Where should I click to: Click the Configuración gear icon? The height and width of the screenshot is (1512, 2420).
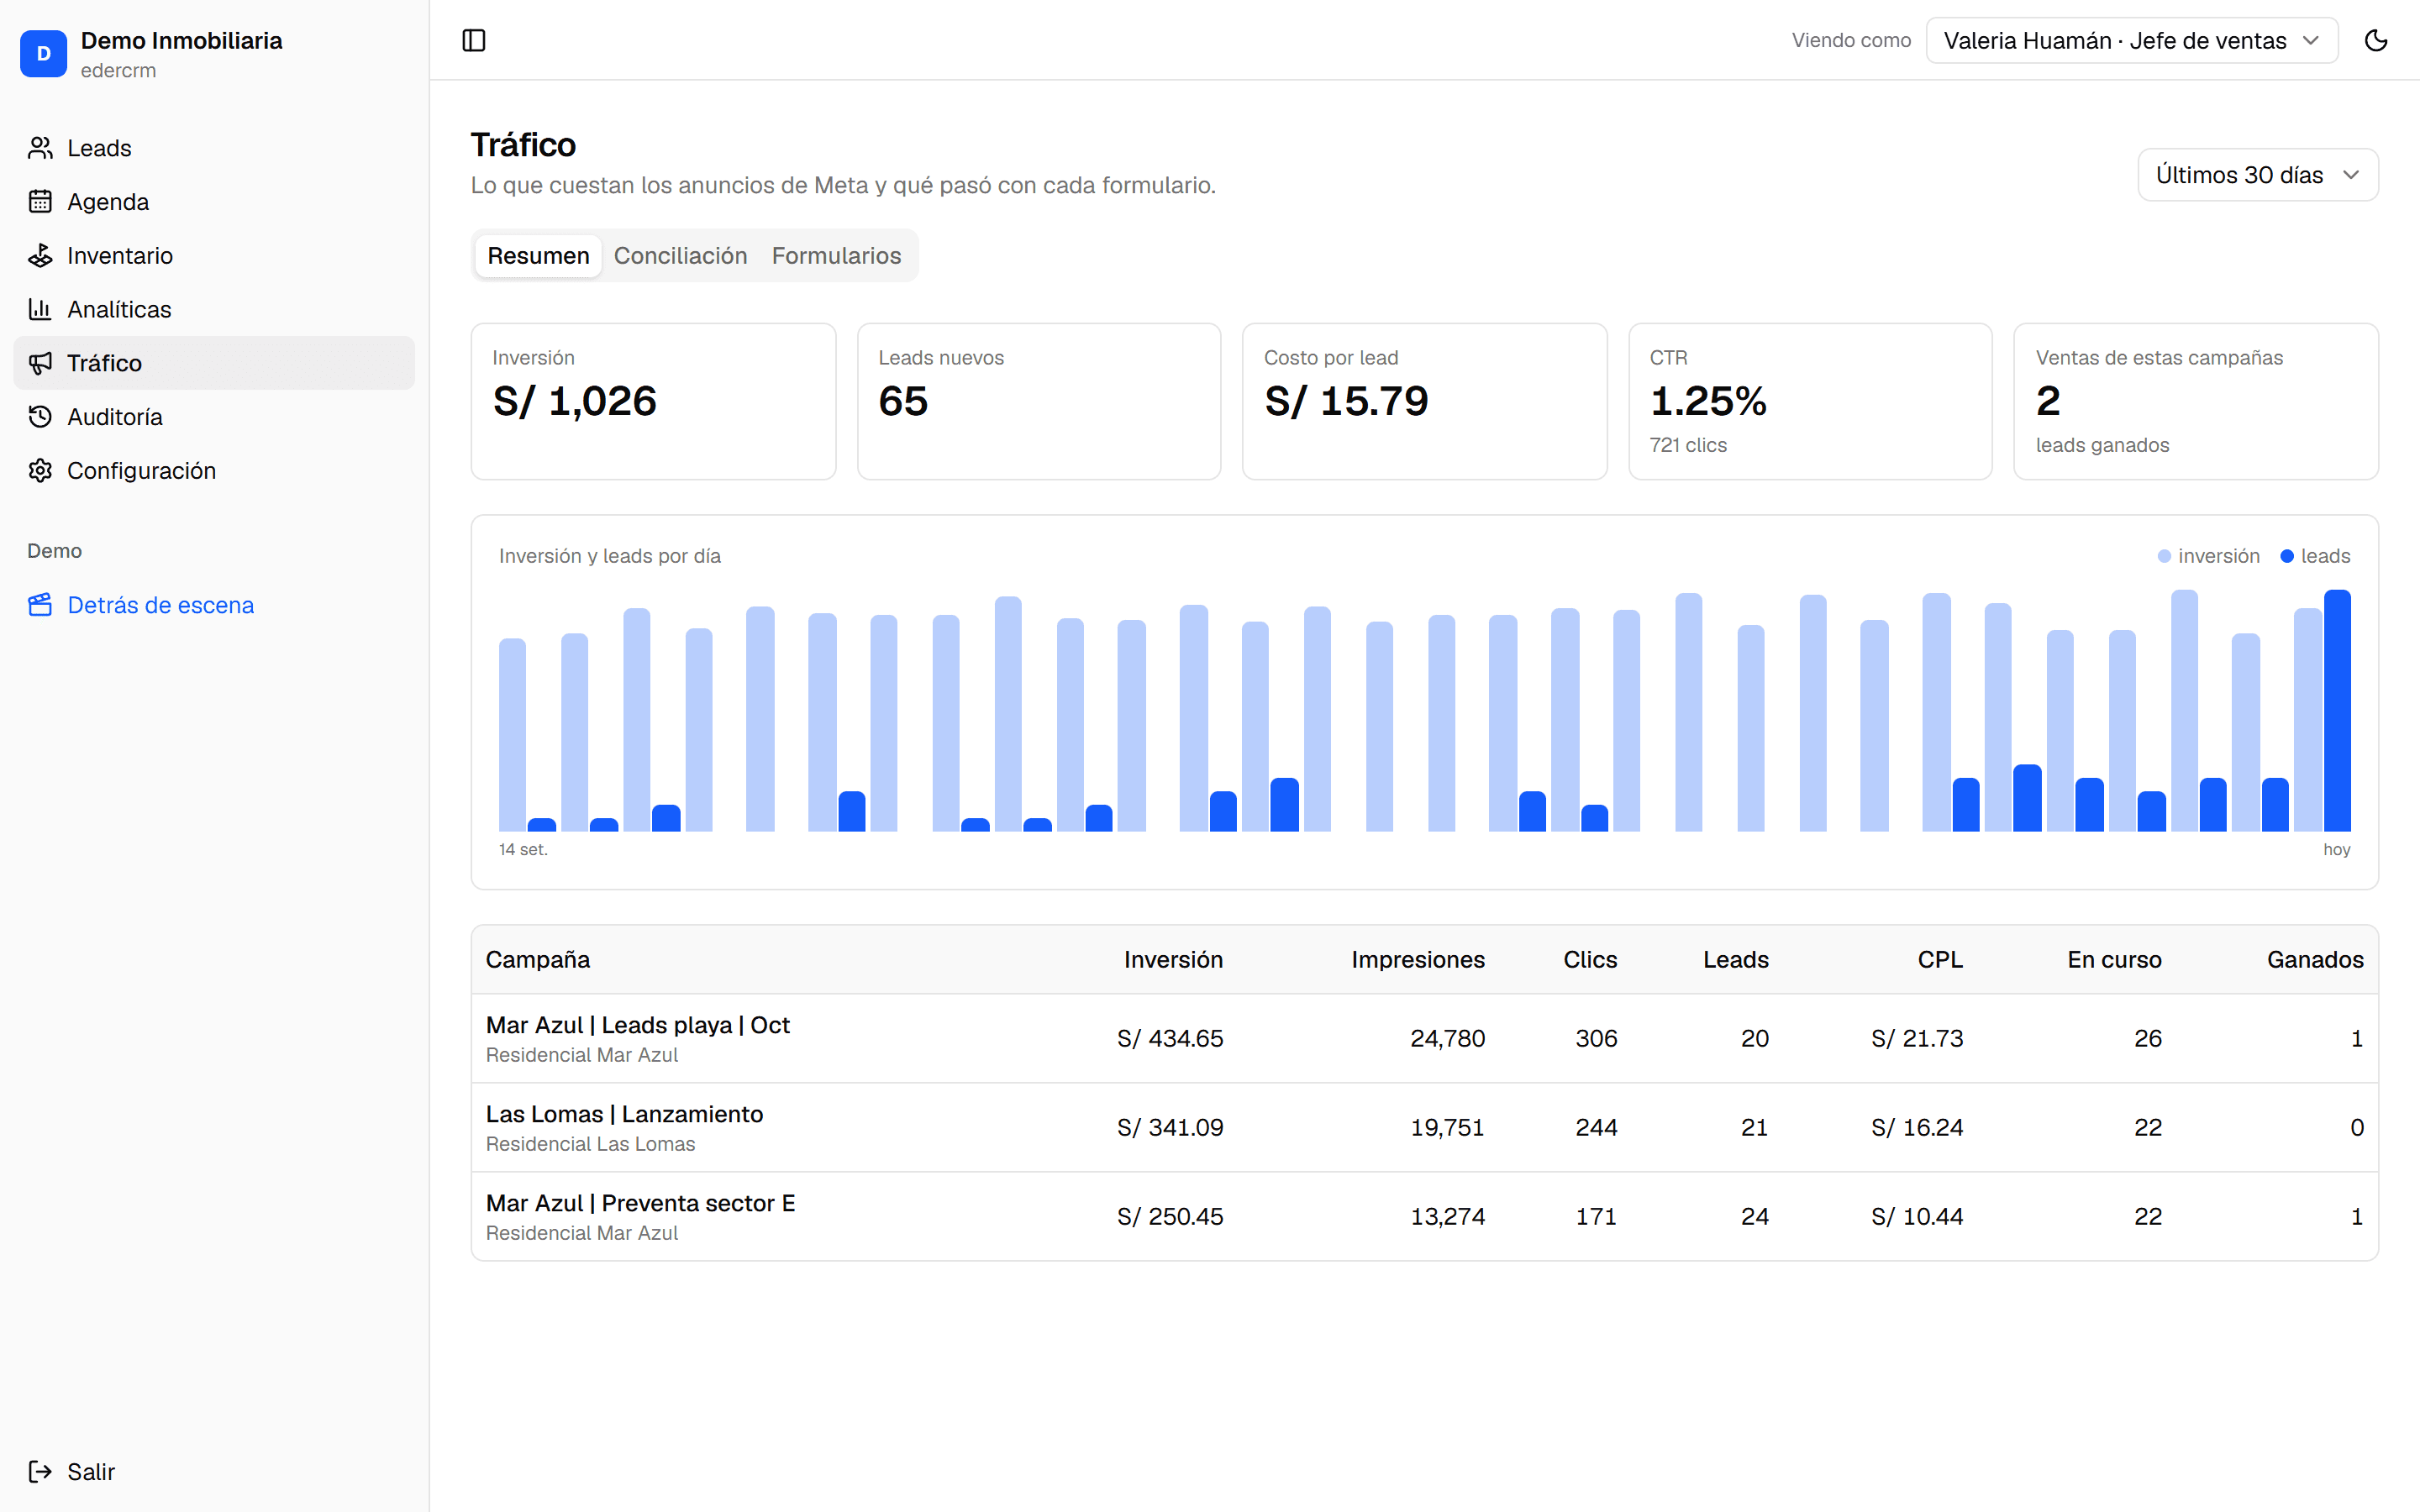point(40,471)
